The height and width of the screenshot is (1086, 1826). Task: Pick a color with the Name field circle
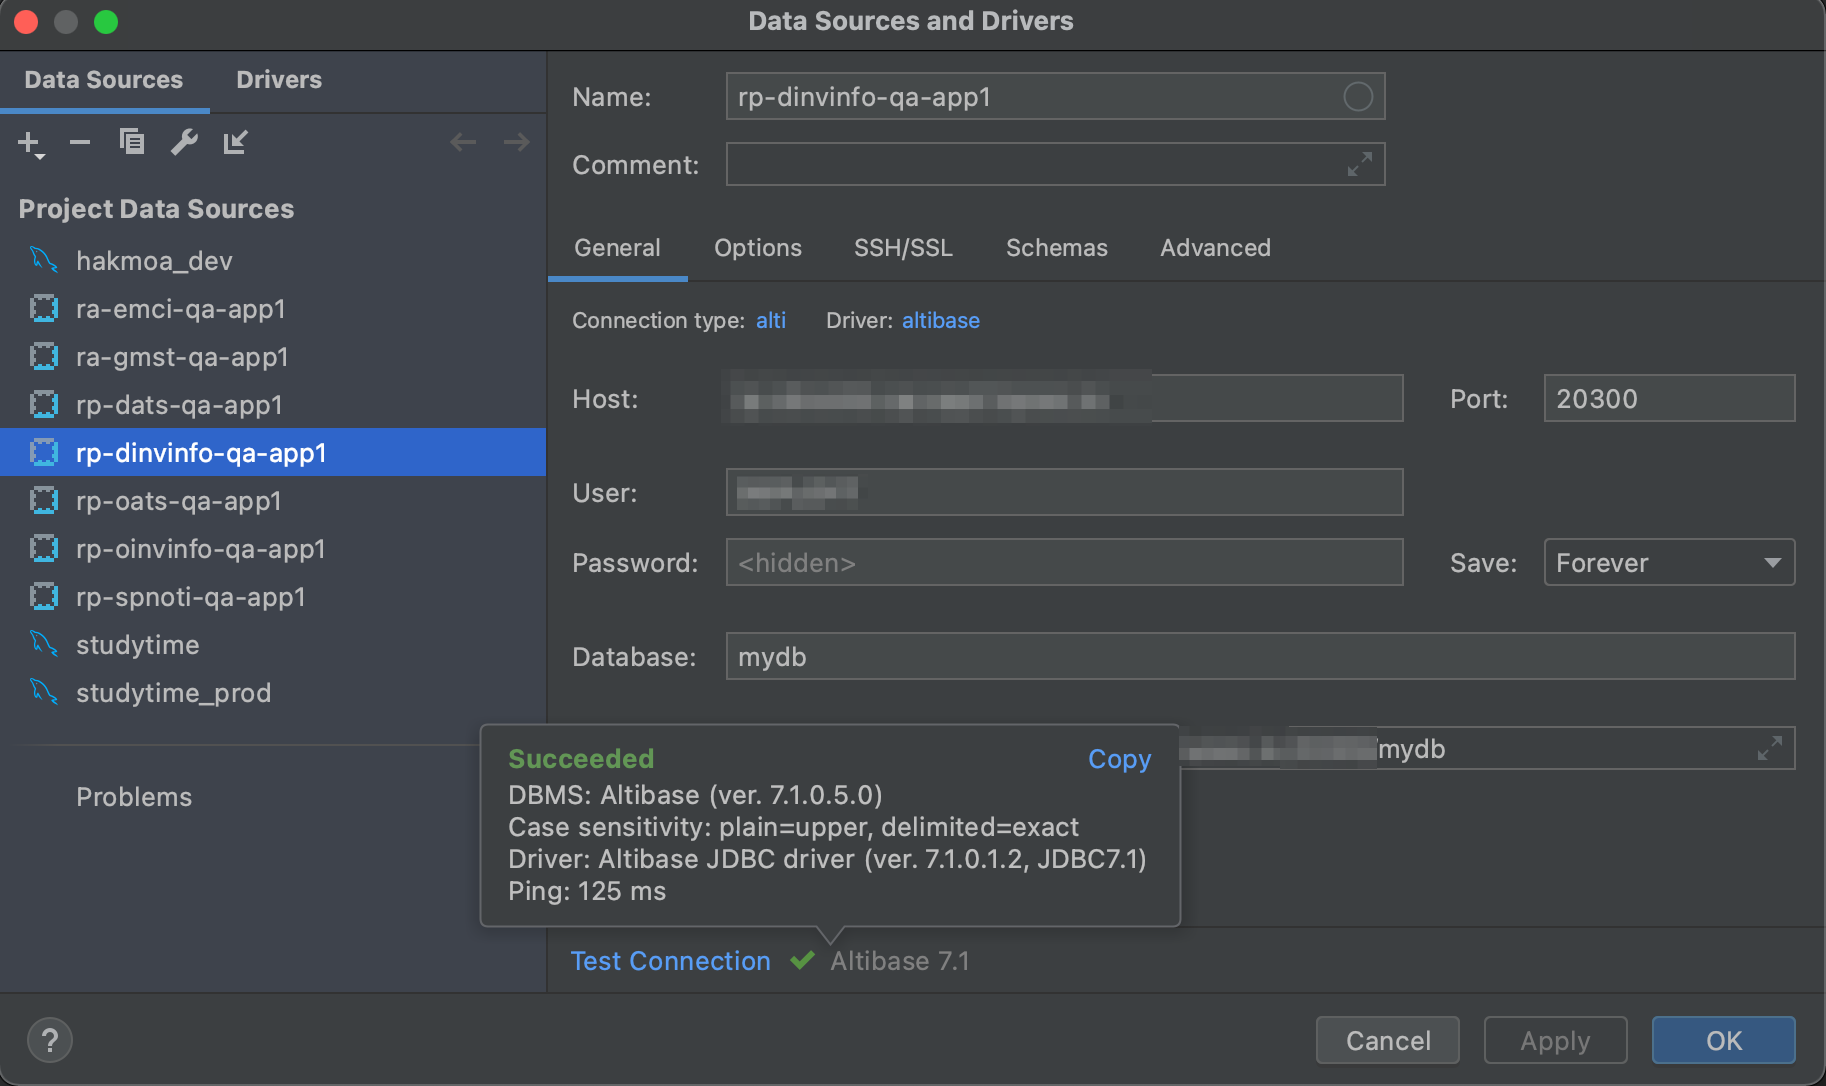(x=1358, y=97)
